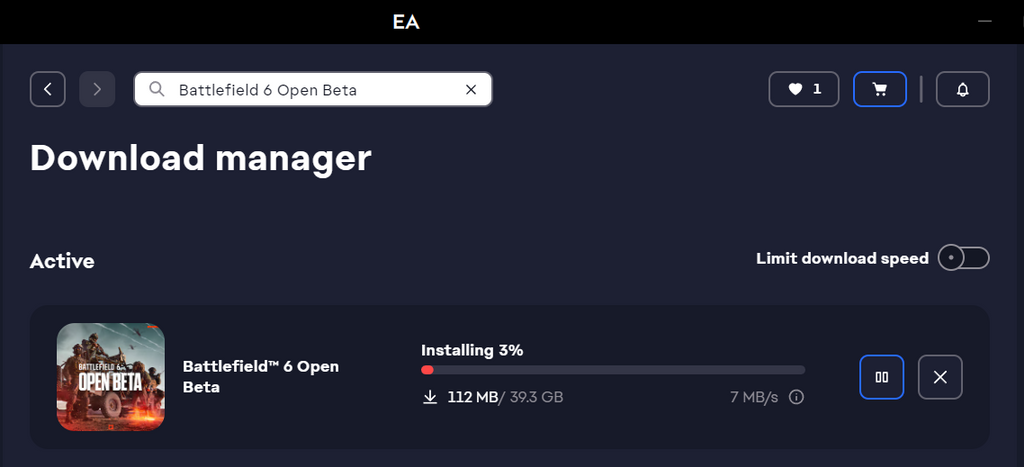Screen dimensions: 1024x467
Task: Pause the Battlefield 6 Open Beta download
Action: (x=882, y=377)
